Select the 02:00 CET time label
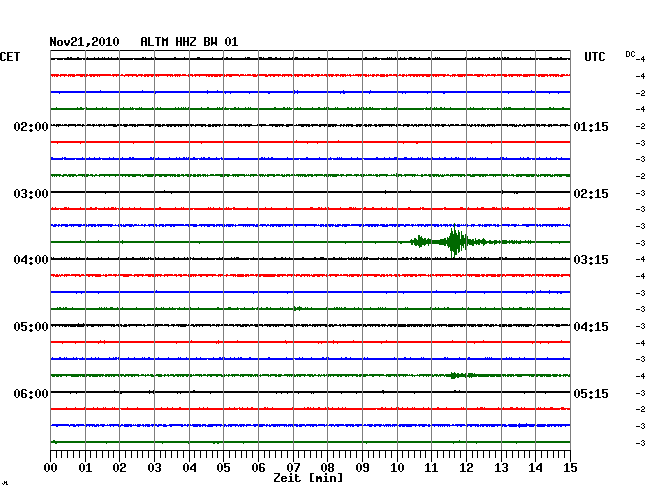Viewport: 650px width, 494px height. click(x=31, y=127)
